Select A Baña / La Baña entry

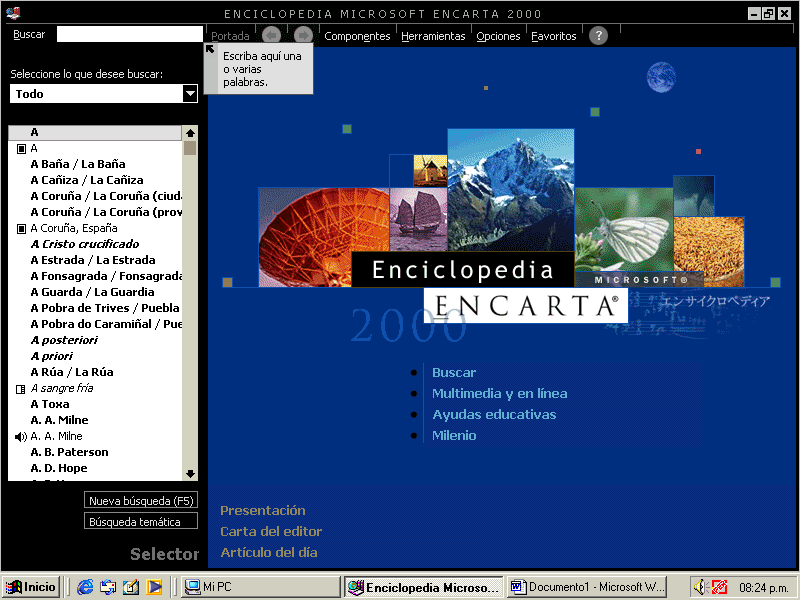pos(78,164)
